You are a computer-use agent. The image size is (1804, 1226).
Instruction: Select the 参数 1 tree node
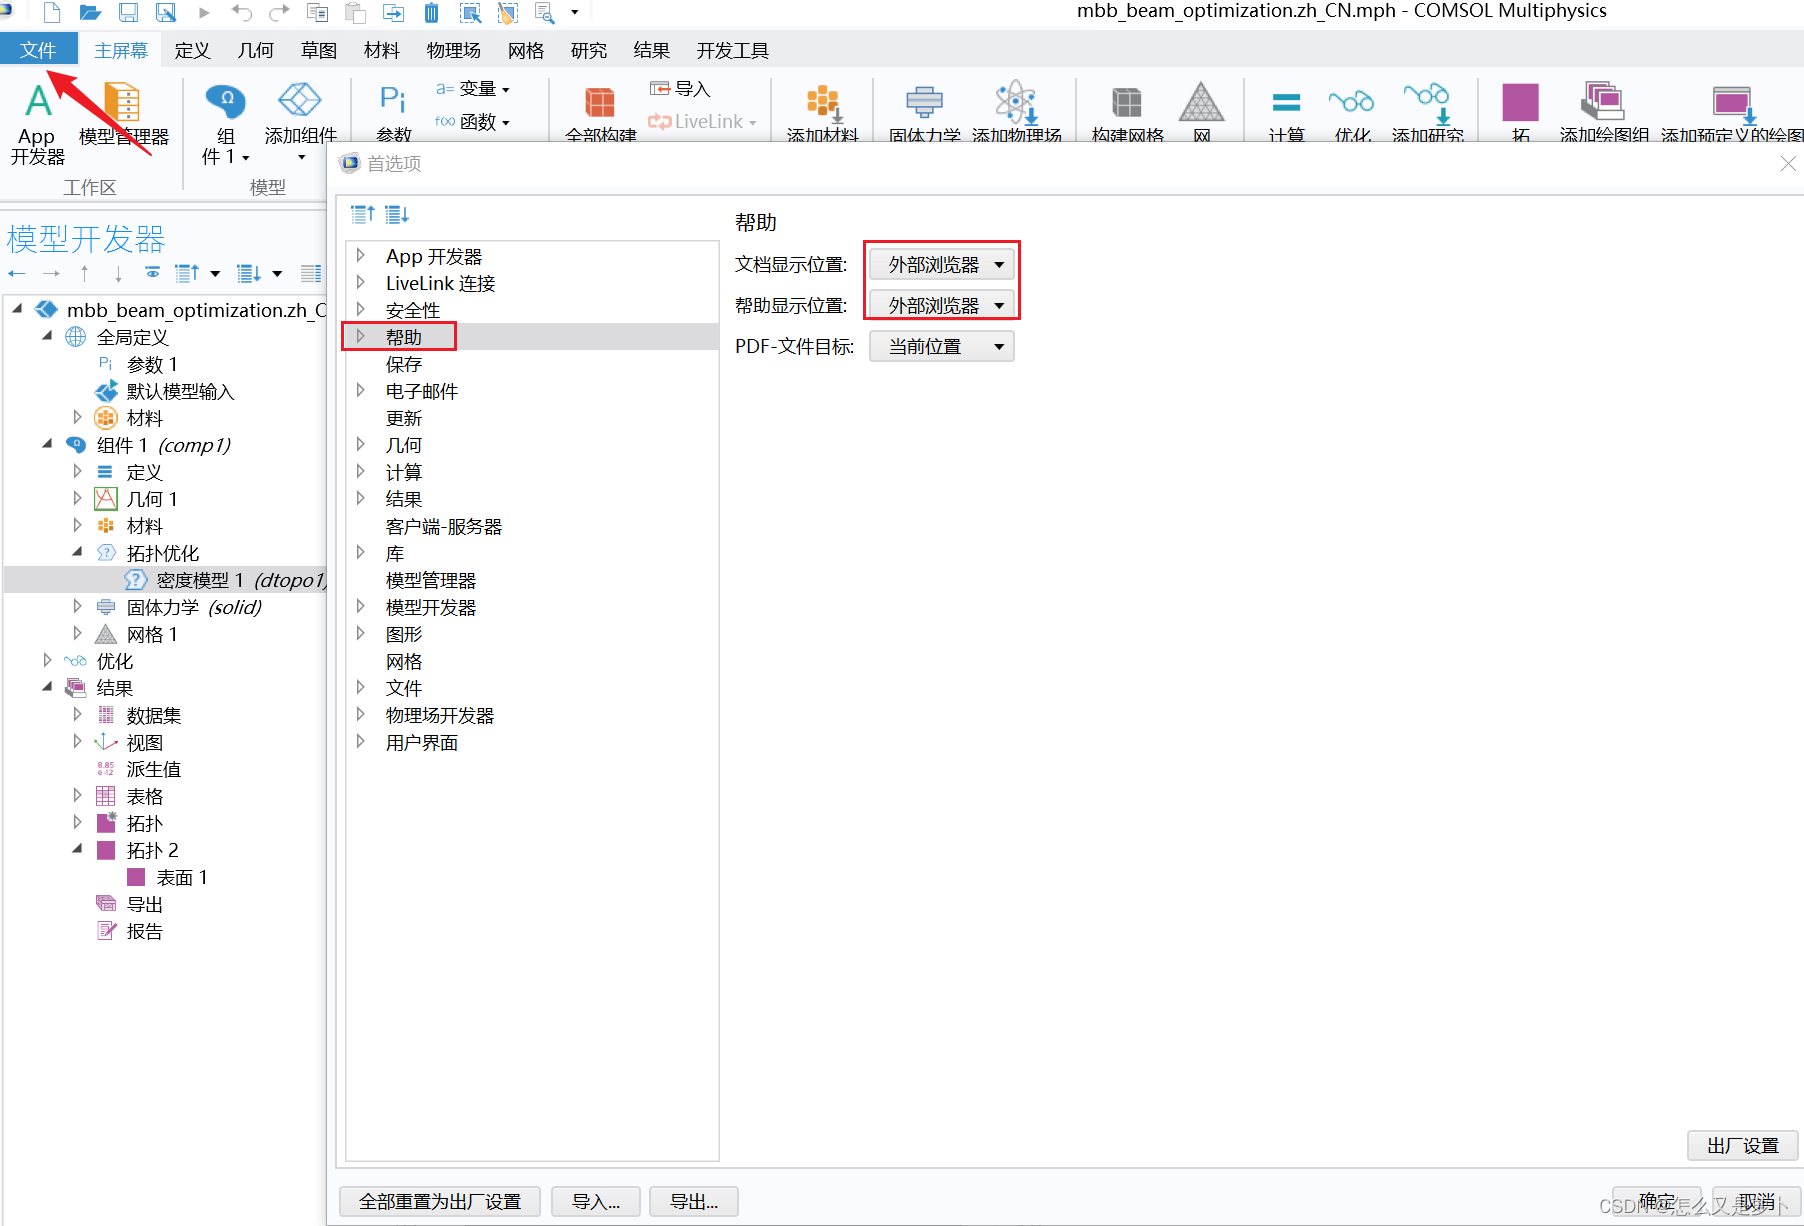(152, 364)
